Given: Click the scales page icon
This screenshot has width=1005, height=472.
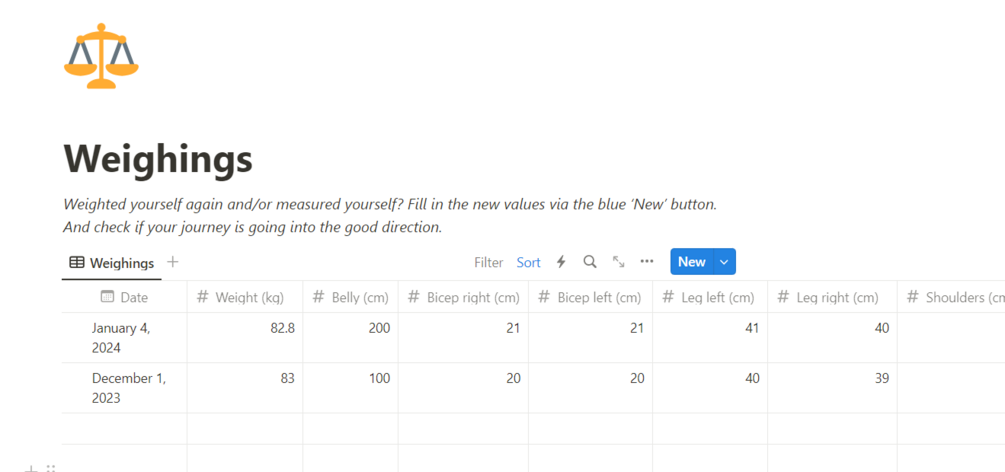Looking at the screenshot, I should click(x=101, y=59).
